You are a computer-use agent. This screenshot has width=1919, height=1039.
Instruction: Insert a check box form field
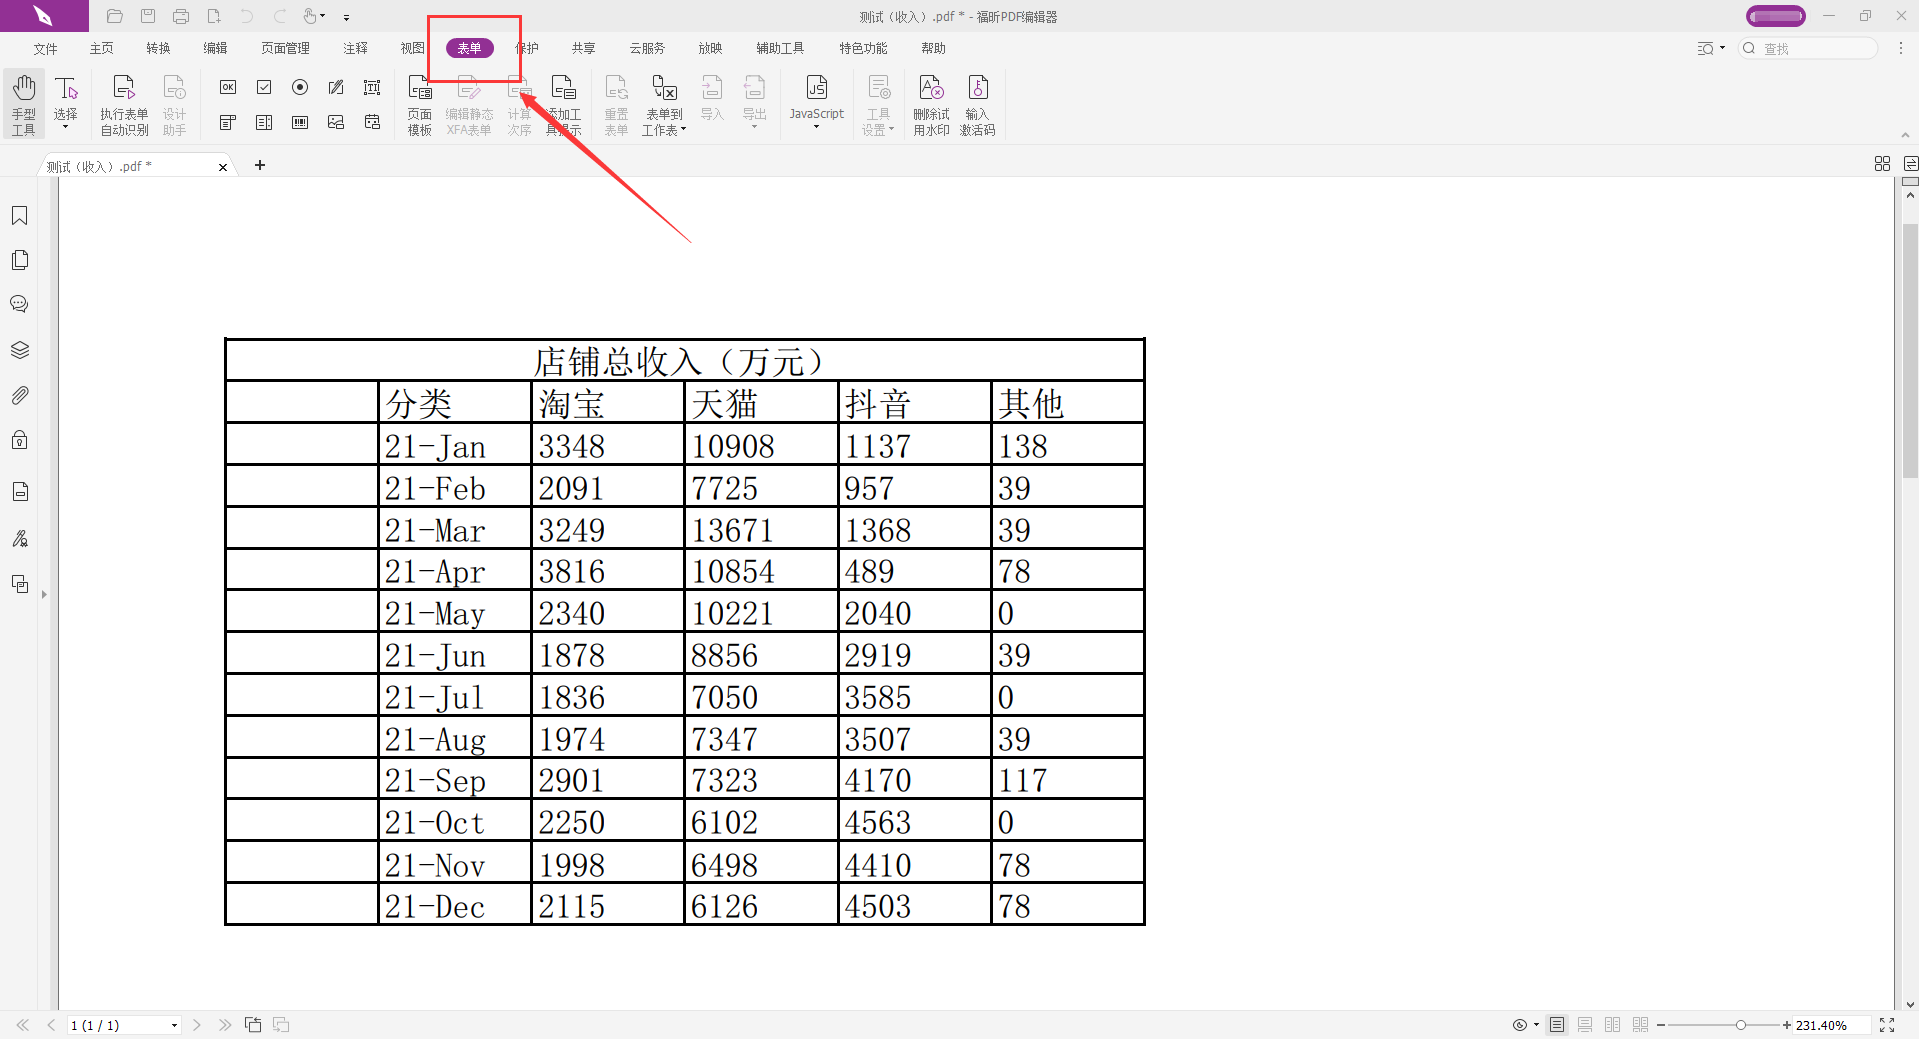(x=264, y=88)
